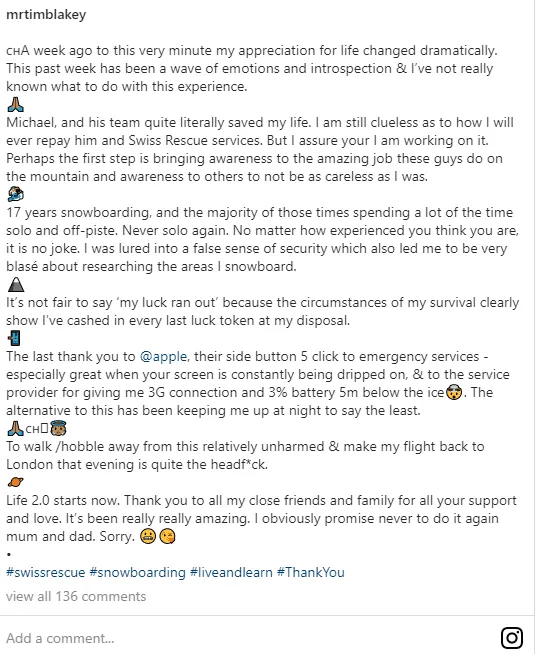Image resolution: width=537 pixels, height=654 pixels.
Task: Open the Instagram logo icon
Action: tap(512, 638)
